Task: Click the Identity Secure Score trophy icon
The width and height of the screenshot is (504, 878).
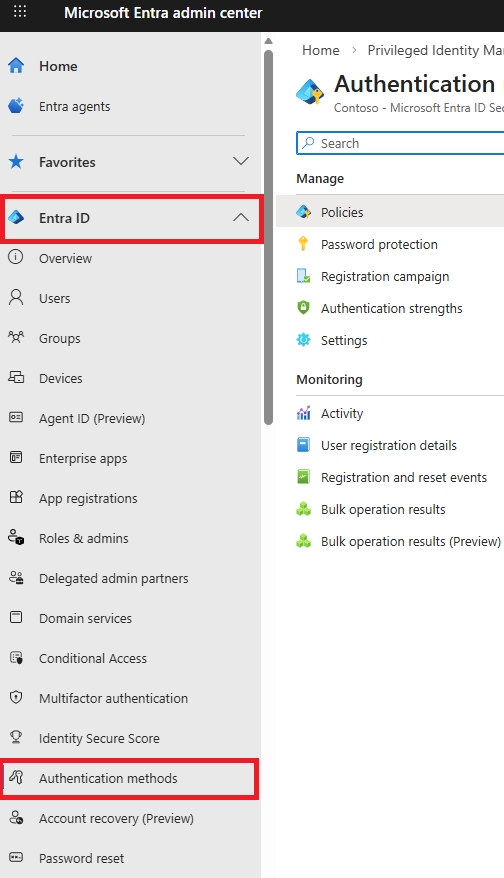Action: pyautogui.click(x=16, y=737)
